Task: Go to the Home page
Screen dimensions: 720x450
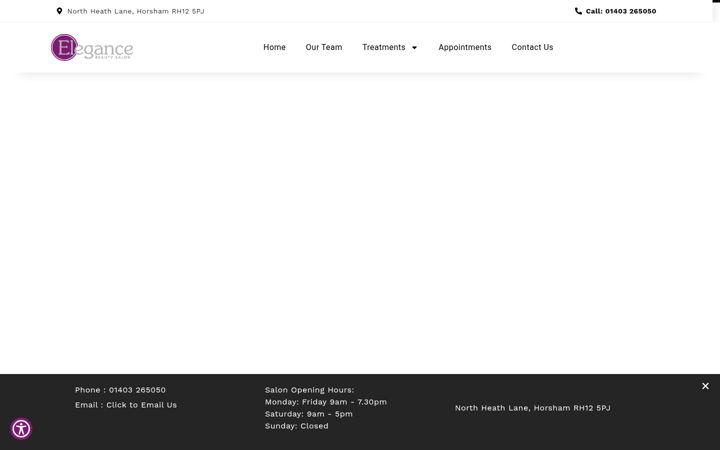Action: pos(274,47)
